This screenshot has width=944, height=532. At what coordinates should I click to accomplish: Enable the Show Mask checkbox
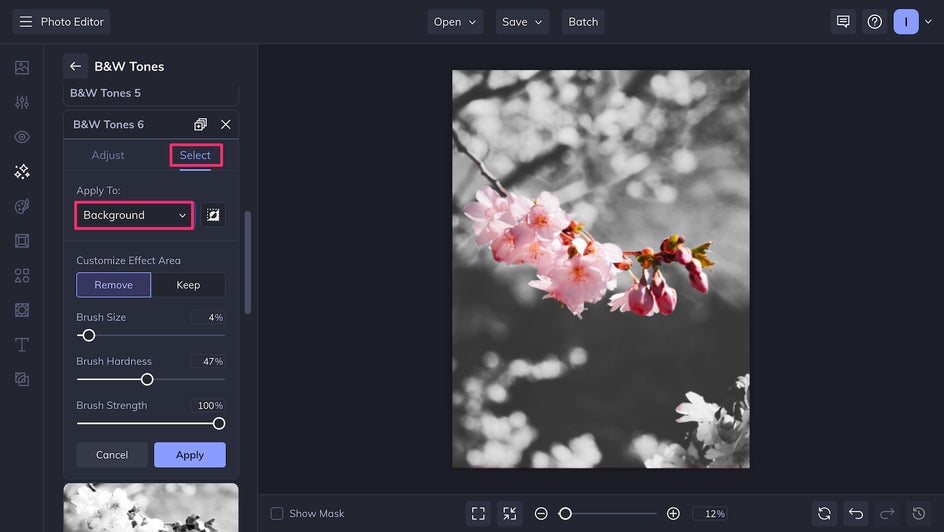(x=277, y=513)
